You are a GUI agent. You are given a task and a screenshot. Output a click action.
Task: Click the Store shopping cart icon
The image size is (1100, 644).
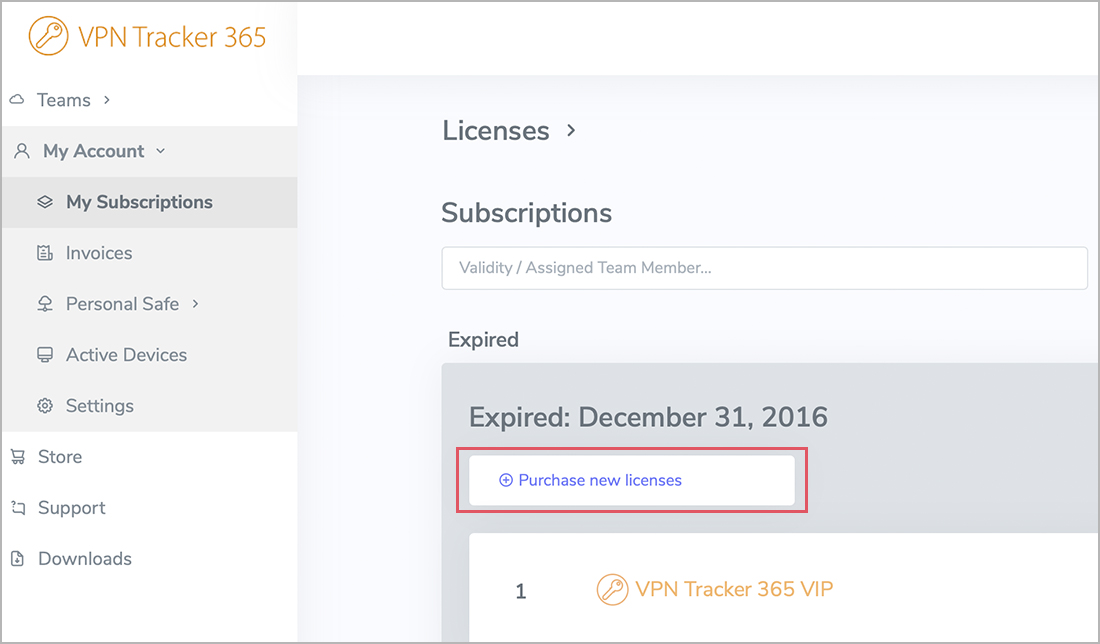pyautogui.click(x=17, y=457)
